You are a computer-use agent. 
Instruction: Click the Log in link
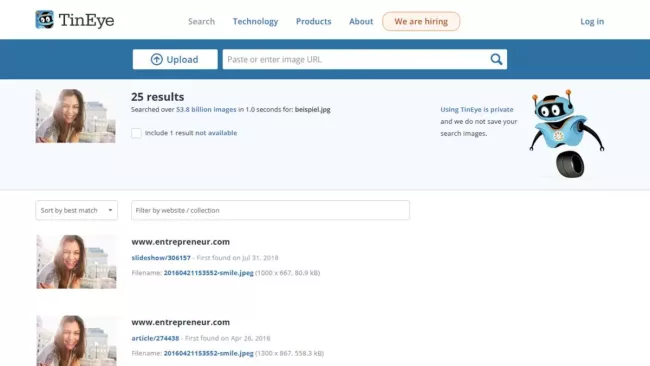[592, 22]
